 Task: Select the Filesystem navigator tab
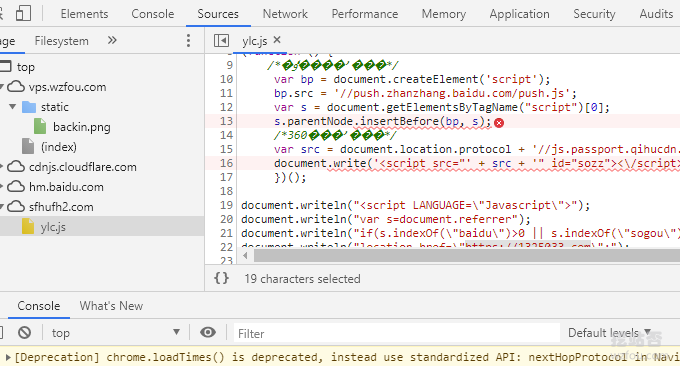pos(62,41)
